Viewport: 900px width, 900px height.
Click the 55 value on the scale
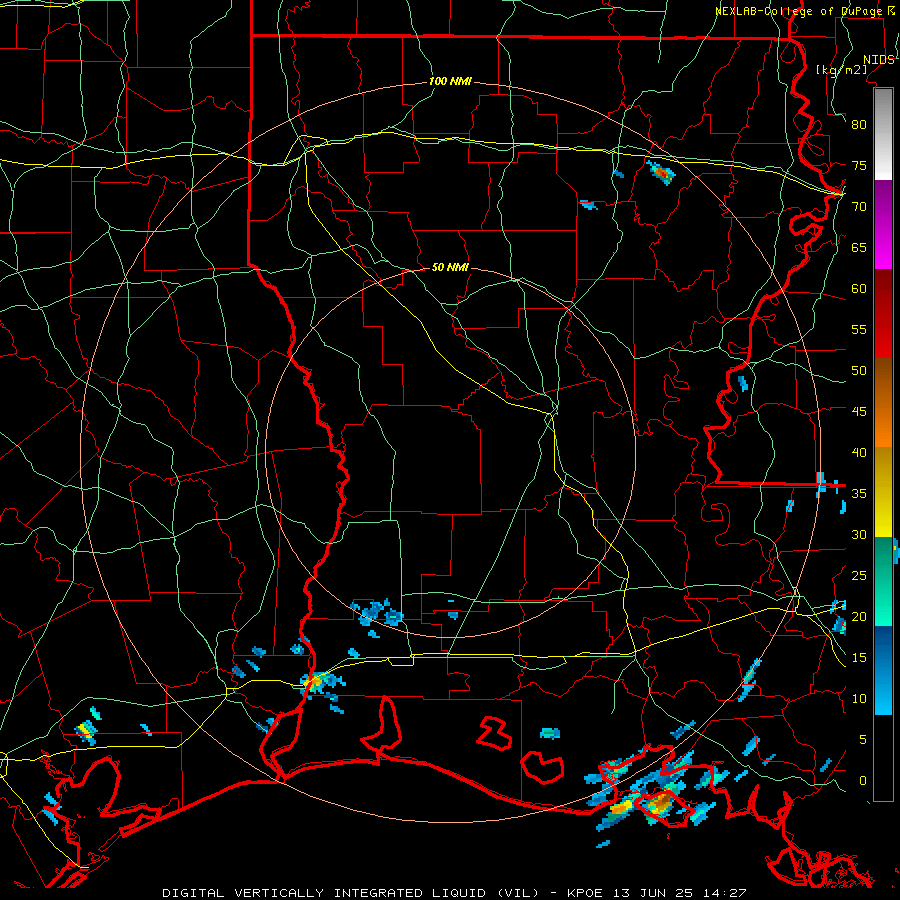859,329
